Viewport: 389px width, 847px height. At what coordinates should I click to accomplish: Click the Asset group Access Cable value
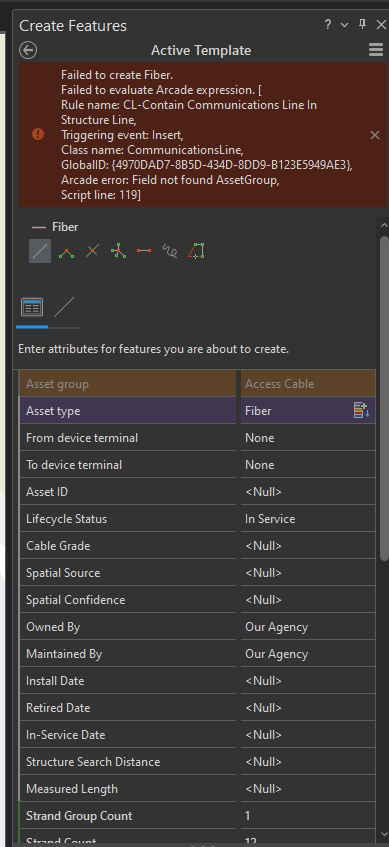pos(308,384)
